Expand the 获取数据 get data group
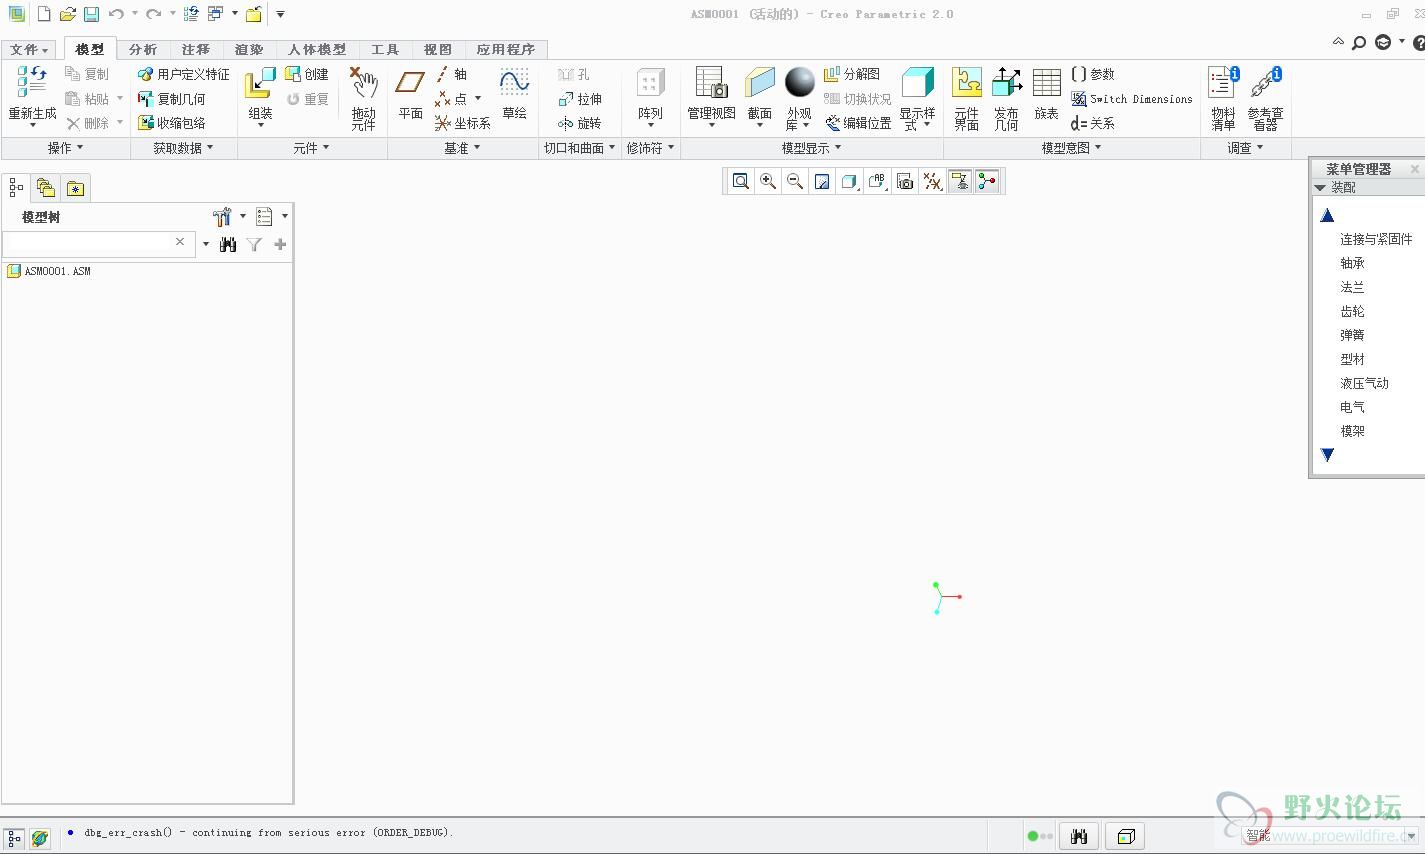 tap(184, 148)
